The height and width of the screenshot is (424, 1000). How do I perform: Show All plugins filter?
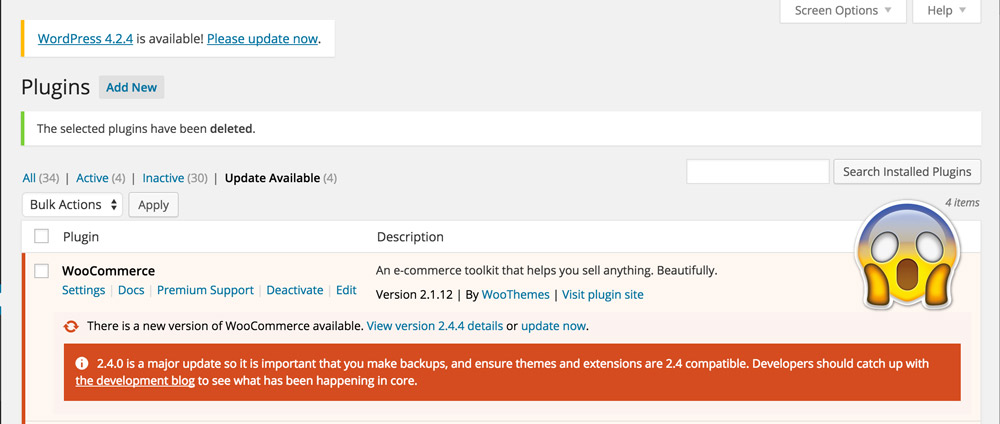[29, 178]
